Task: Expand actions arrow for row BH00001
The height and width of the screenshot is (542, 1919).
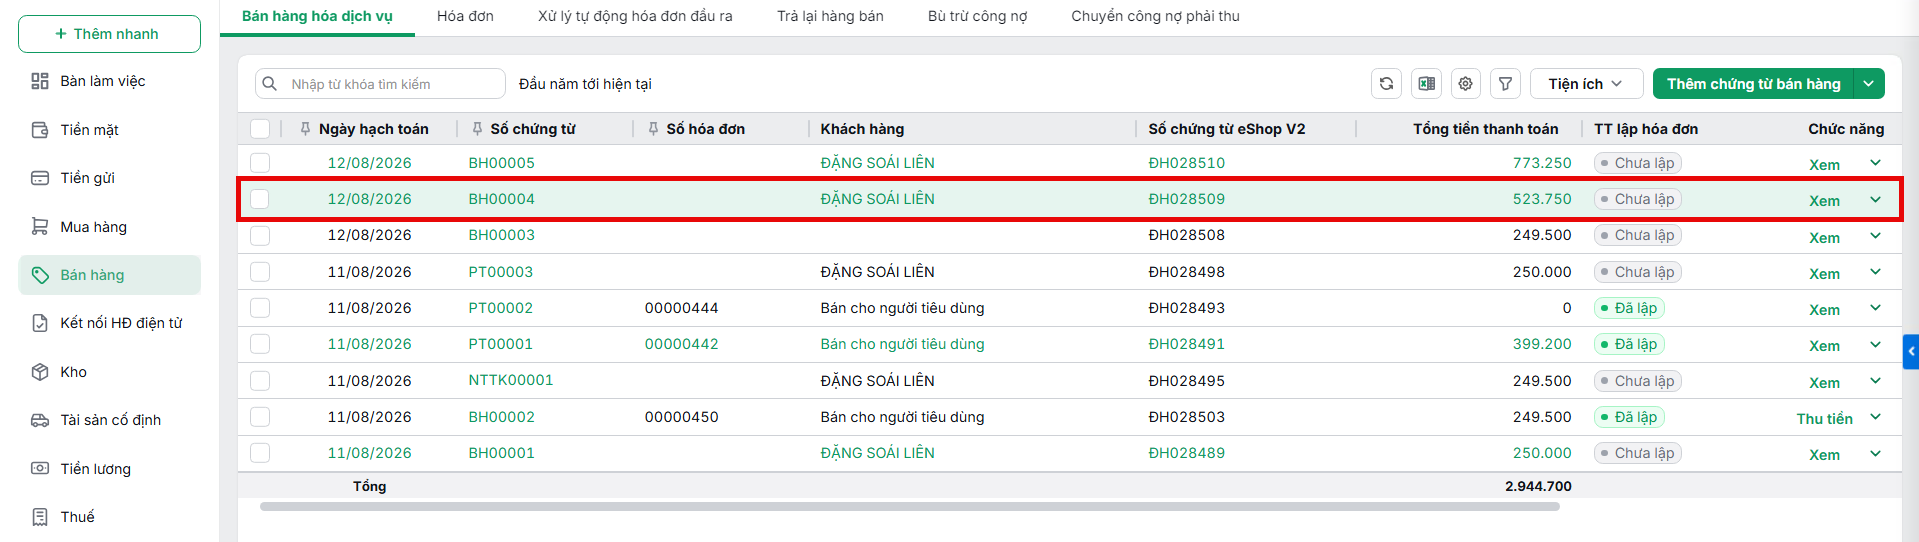Action: tap(1875, 453)
